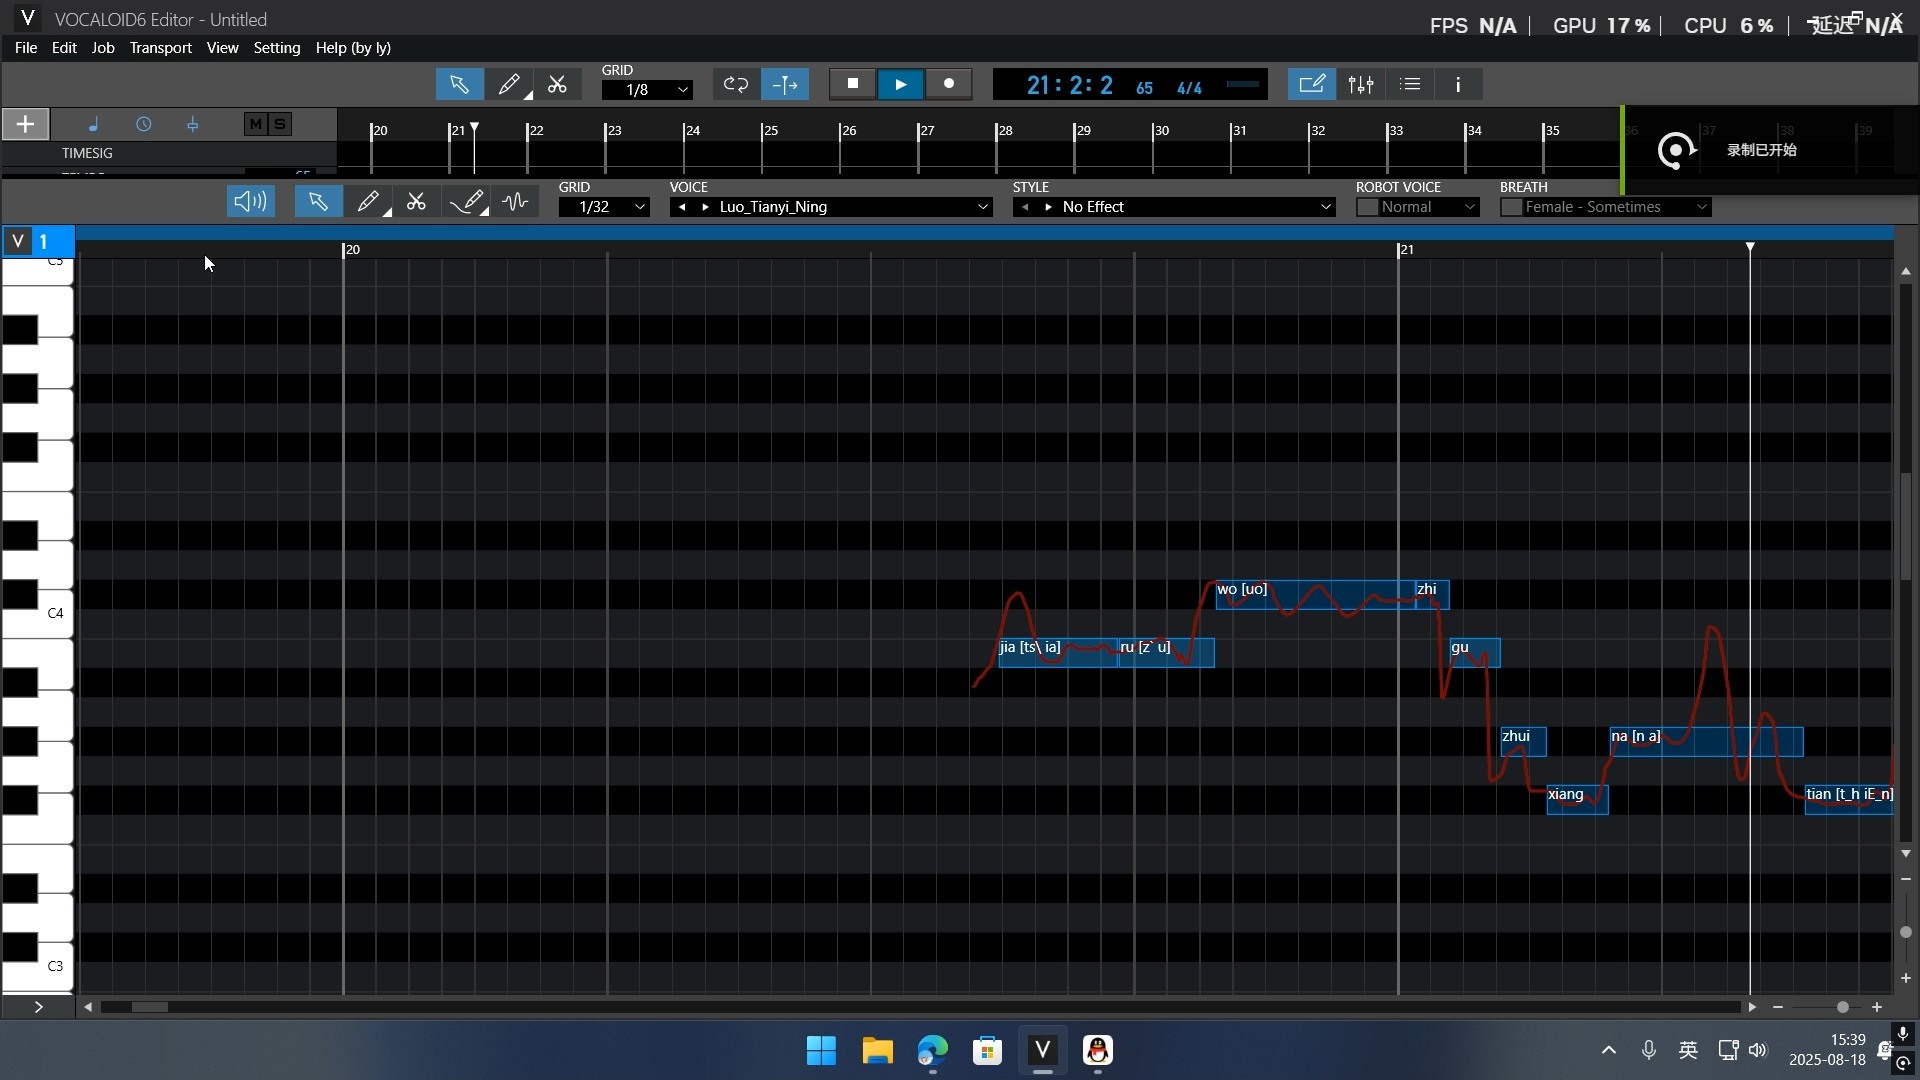Select the pencil tool in main toolbar
Image resolution: width=1920 pixels, height=1080 pixels.
[x=509, y=85]
